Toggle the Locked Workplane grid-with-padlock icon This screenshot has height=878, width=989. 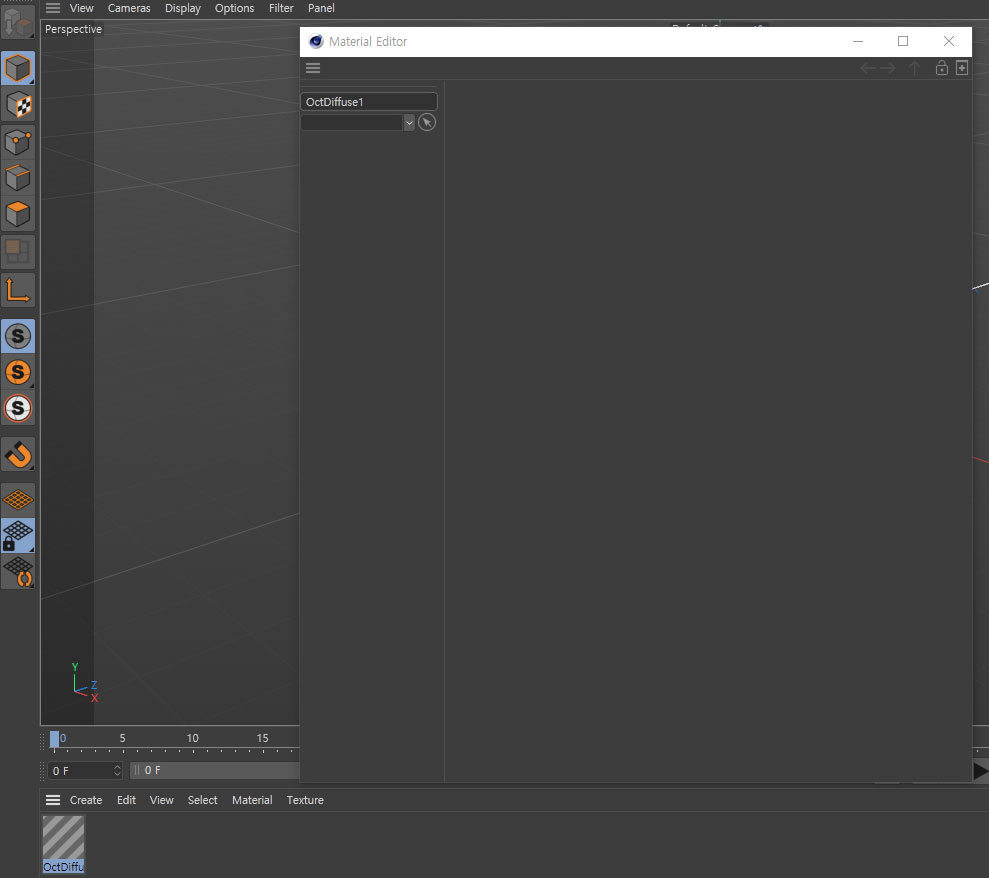tap(18, 536)
